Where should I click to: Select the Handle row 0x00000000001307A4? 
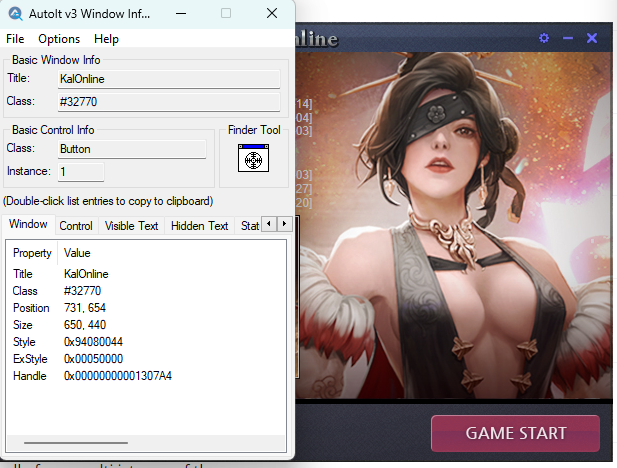tap(146, 376)
